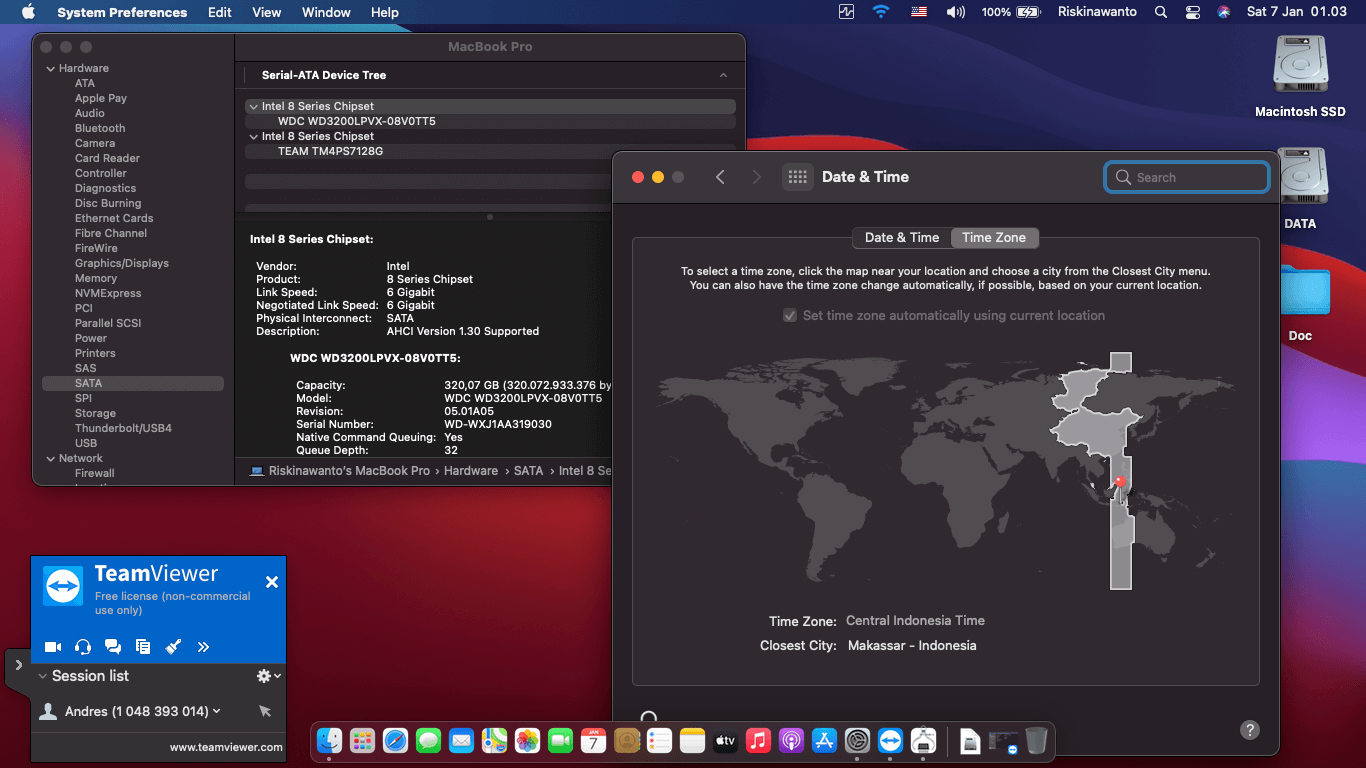Open the TeamViewer chat bubbles icon
Viewport: 1366px width, 768px height.
coord(113,647)
